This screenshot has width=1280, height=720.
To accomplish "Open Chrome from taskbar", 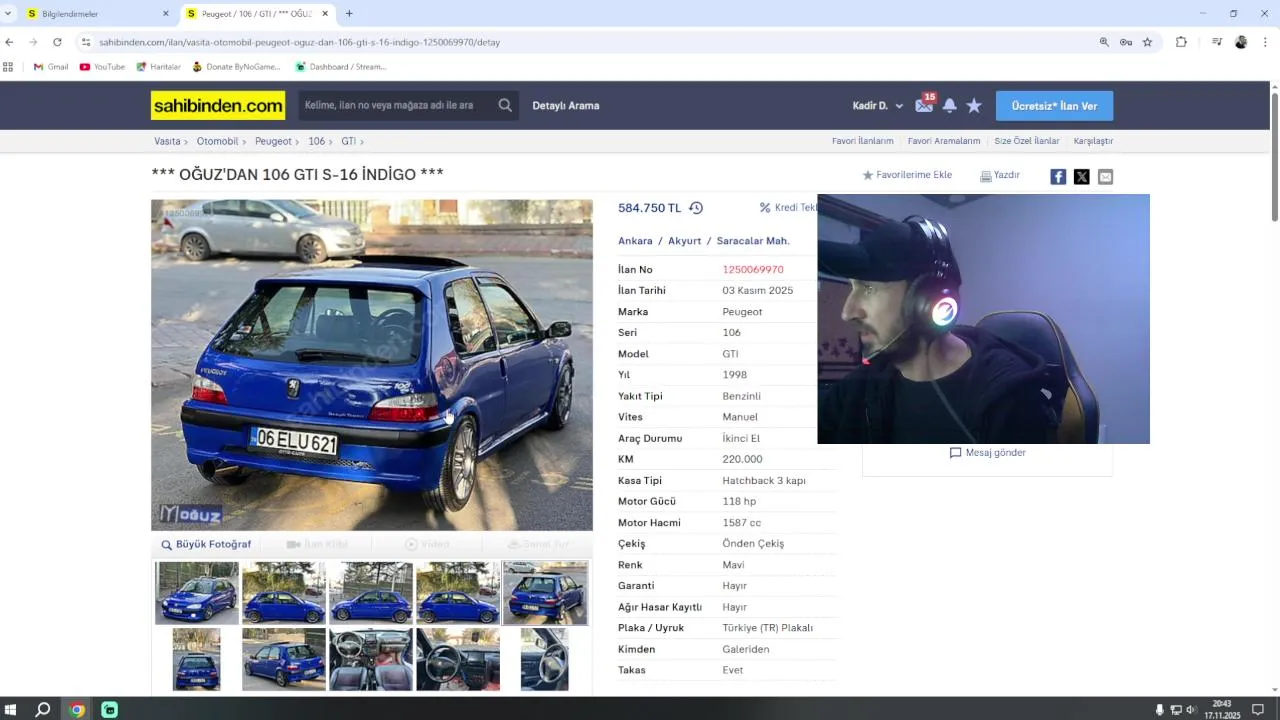I will [x=77, y=710].
